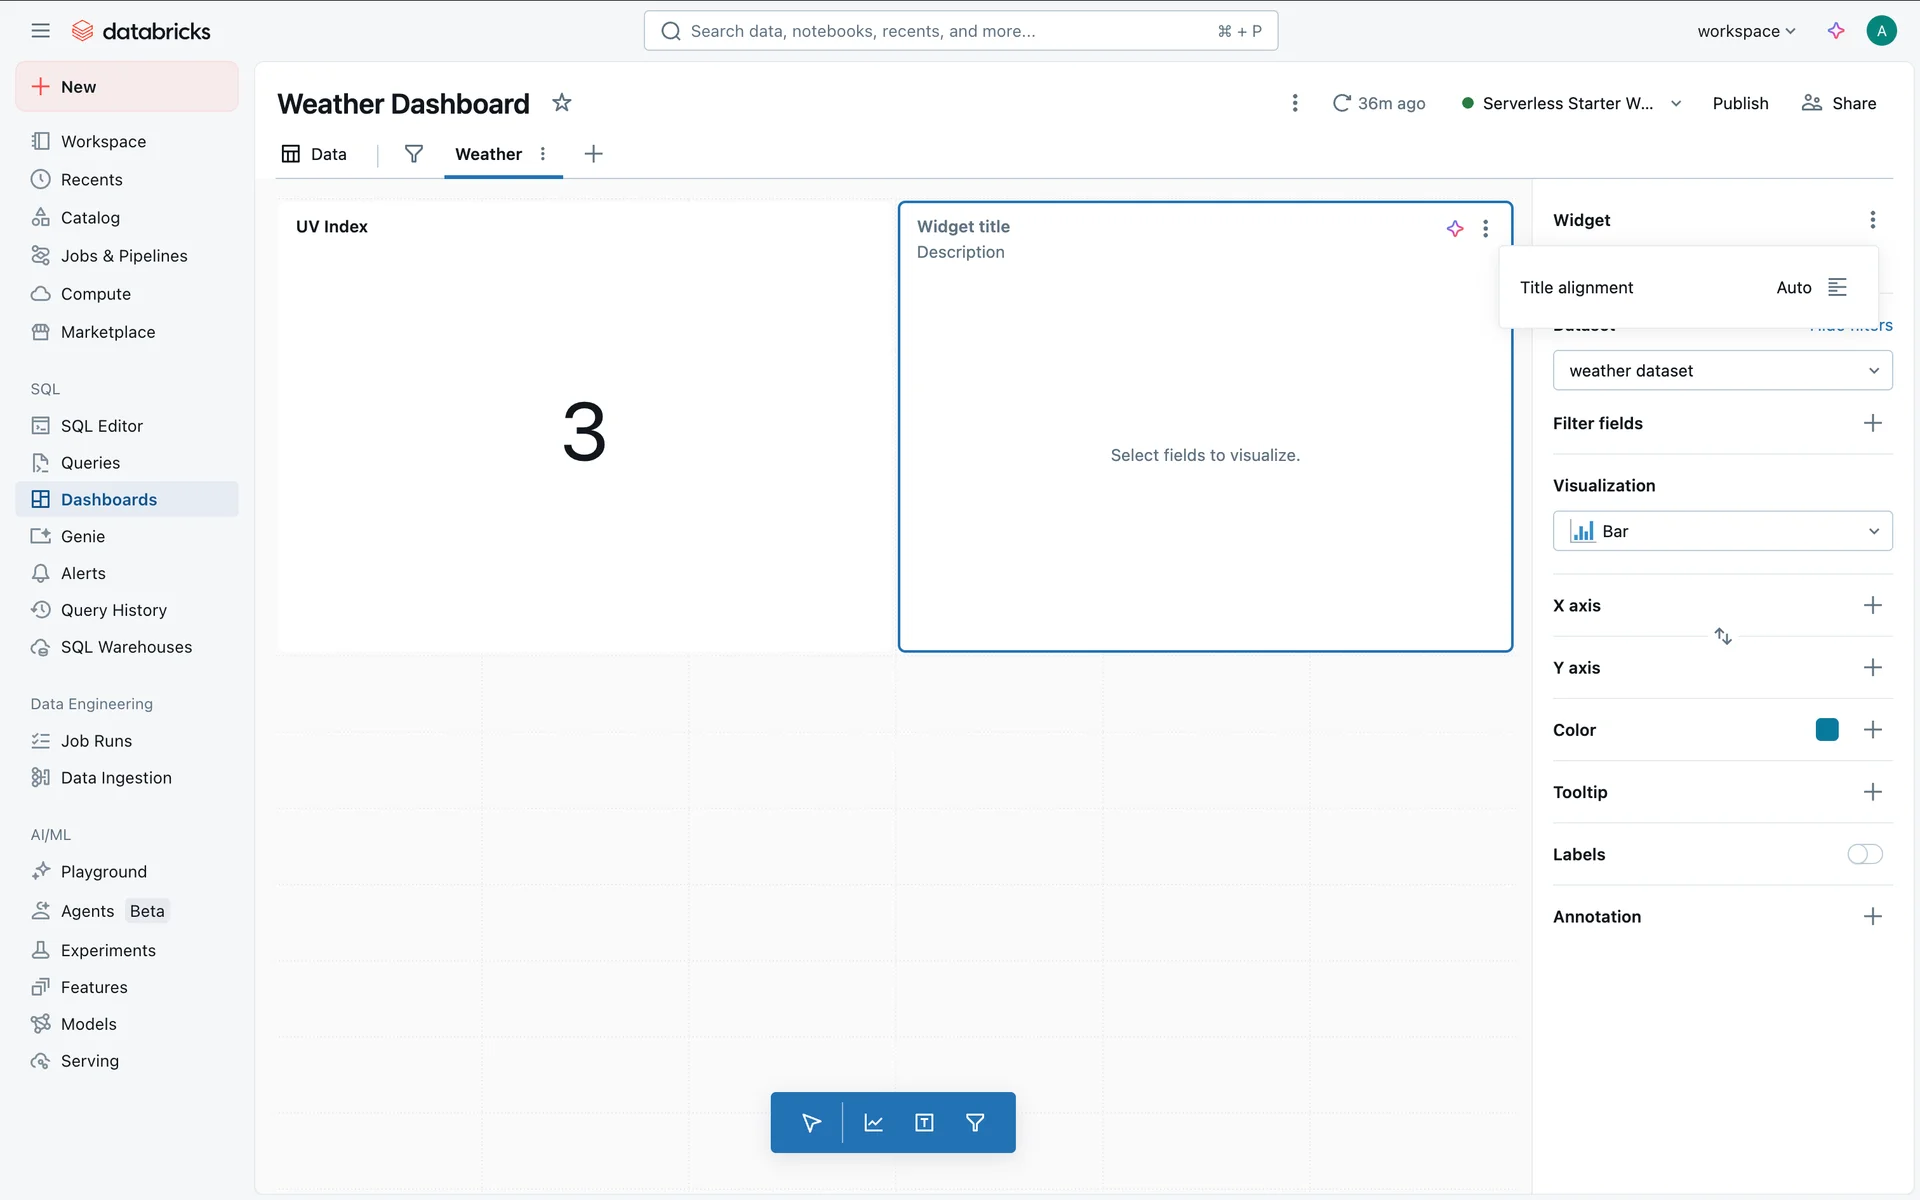Click the add filter tool in bottom toolbar

(x=975, y=1122)
